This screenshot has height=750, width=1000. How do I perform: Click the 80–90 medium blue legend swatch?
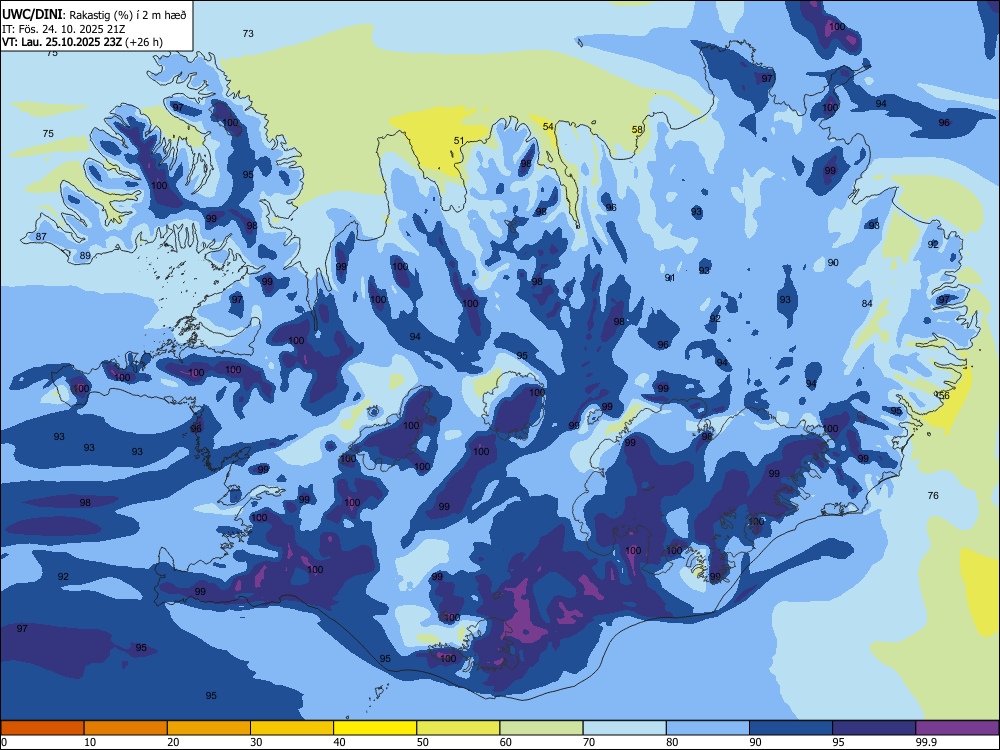click(708, 728)
